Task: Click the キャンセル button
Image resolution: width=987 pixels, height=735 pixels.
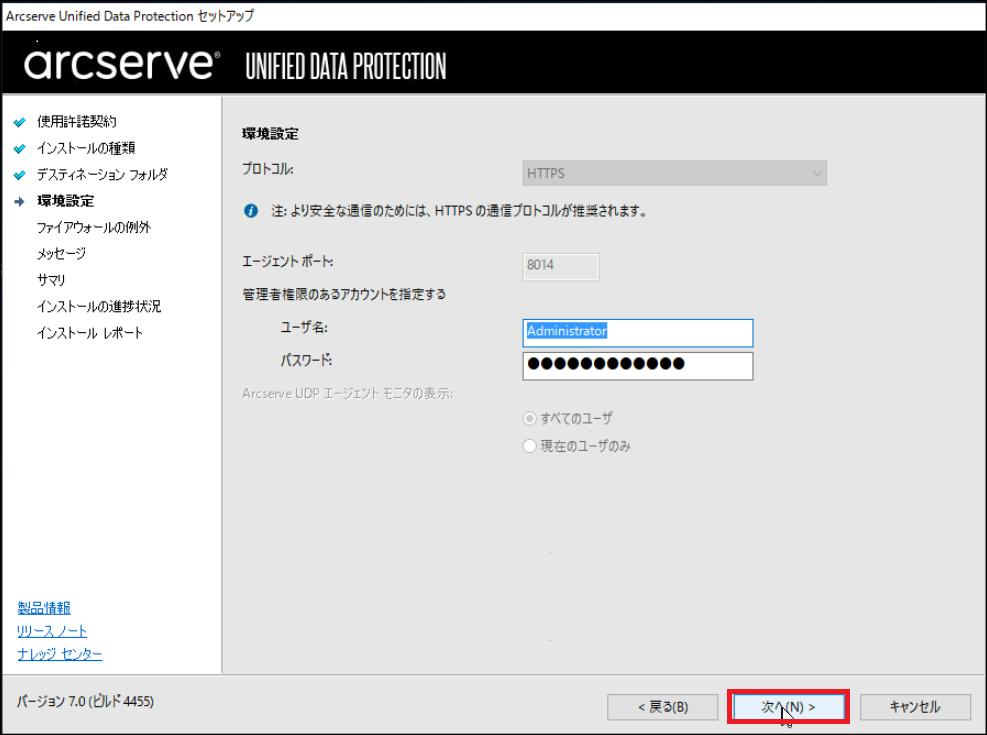Action: tap(915, 707)
